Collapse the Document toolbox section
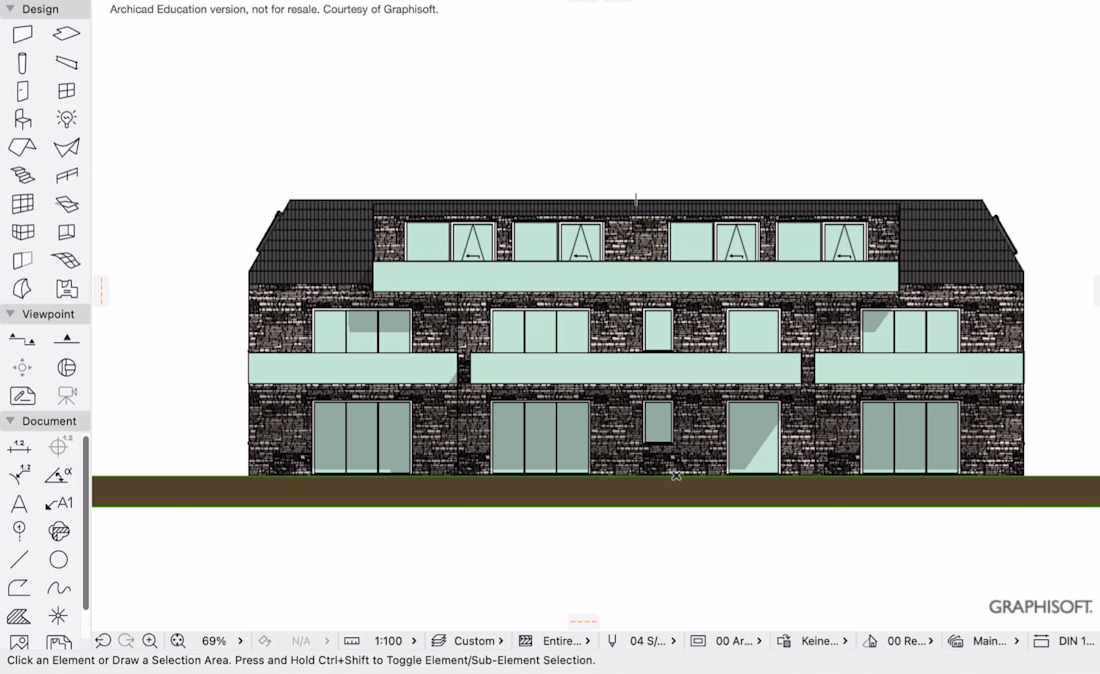 tap(11, 421)
